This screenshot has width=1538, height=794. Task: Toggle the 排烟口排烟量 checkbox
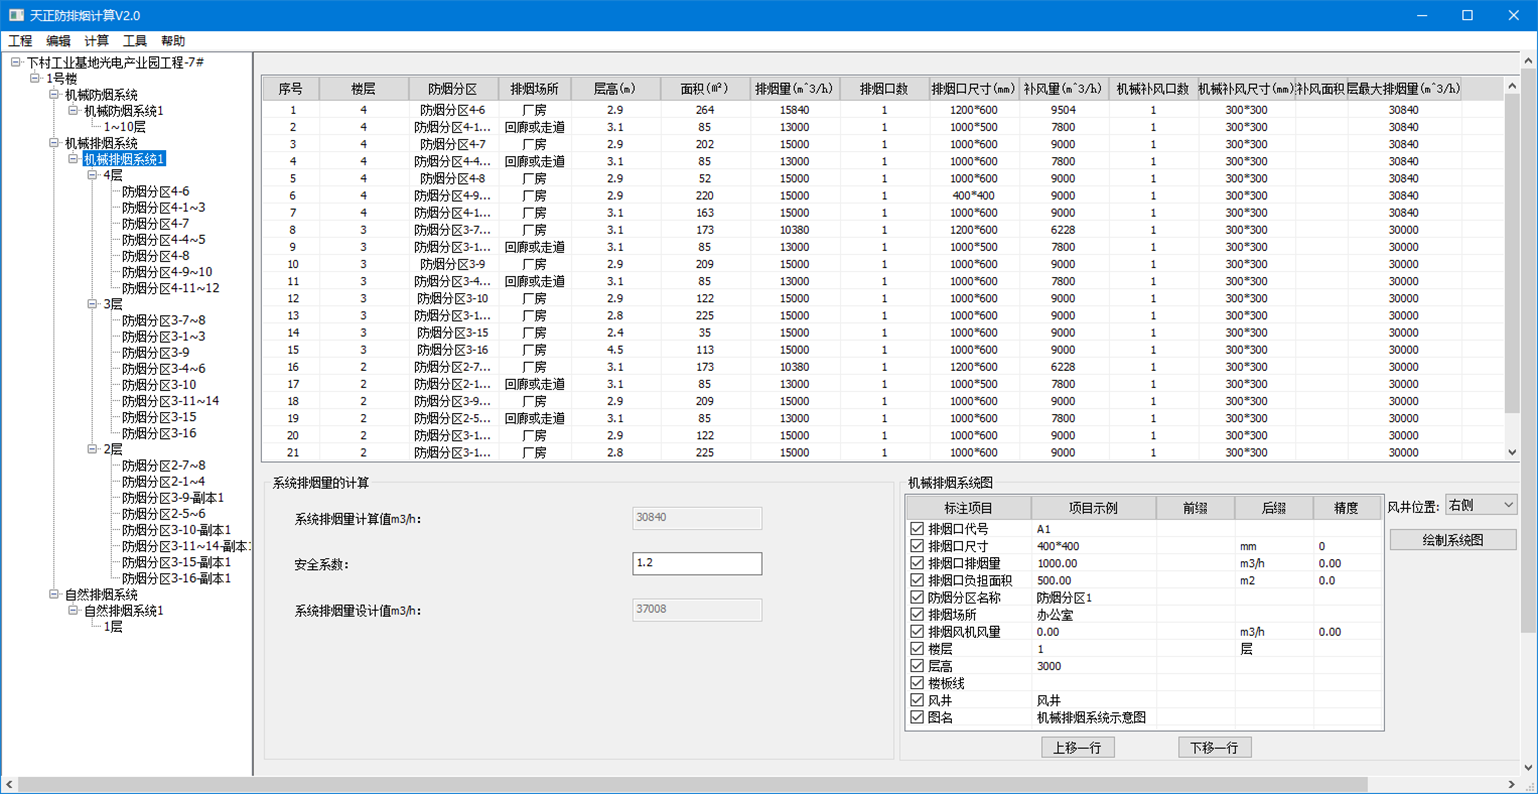pyautogui.click(x=917, y=563)
